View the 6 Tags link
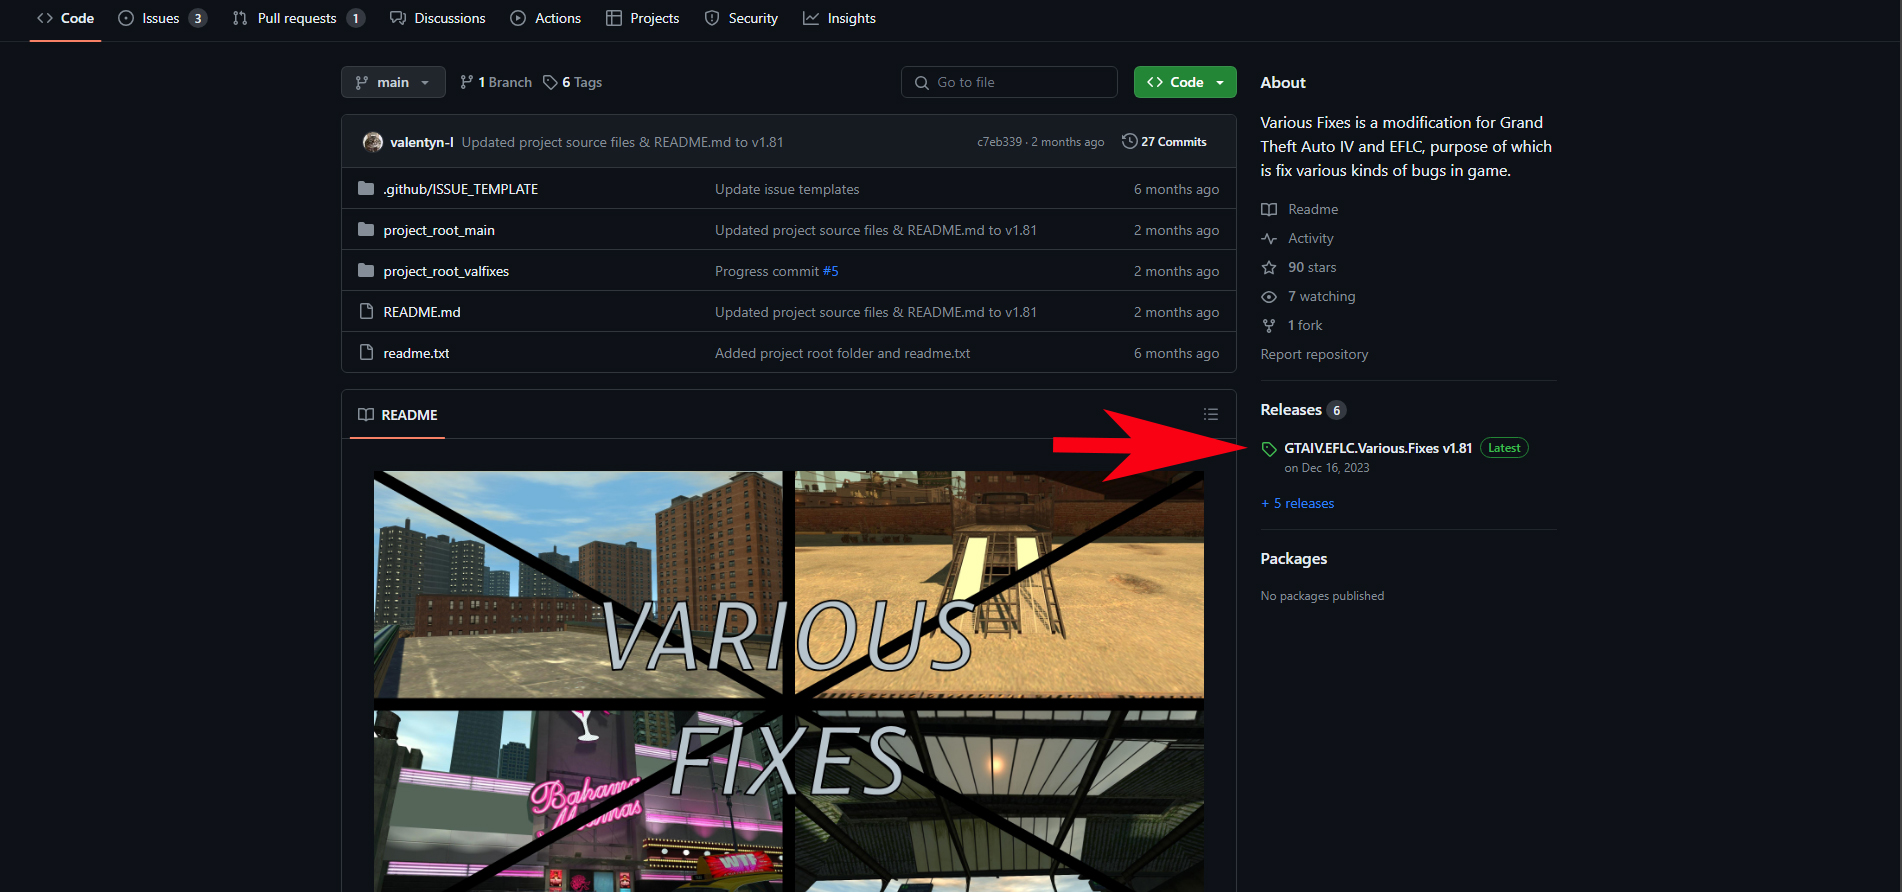The height and width of the screenshot is (892, 1902). click(573, 82)
